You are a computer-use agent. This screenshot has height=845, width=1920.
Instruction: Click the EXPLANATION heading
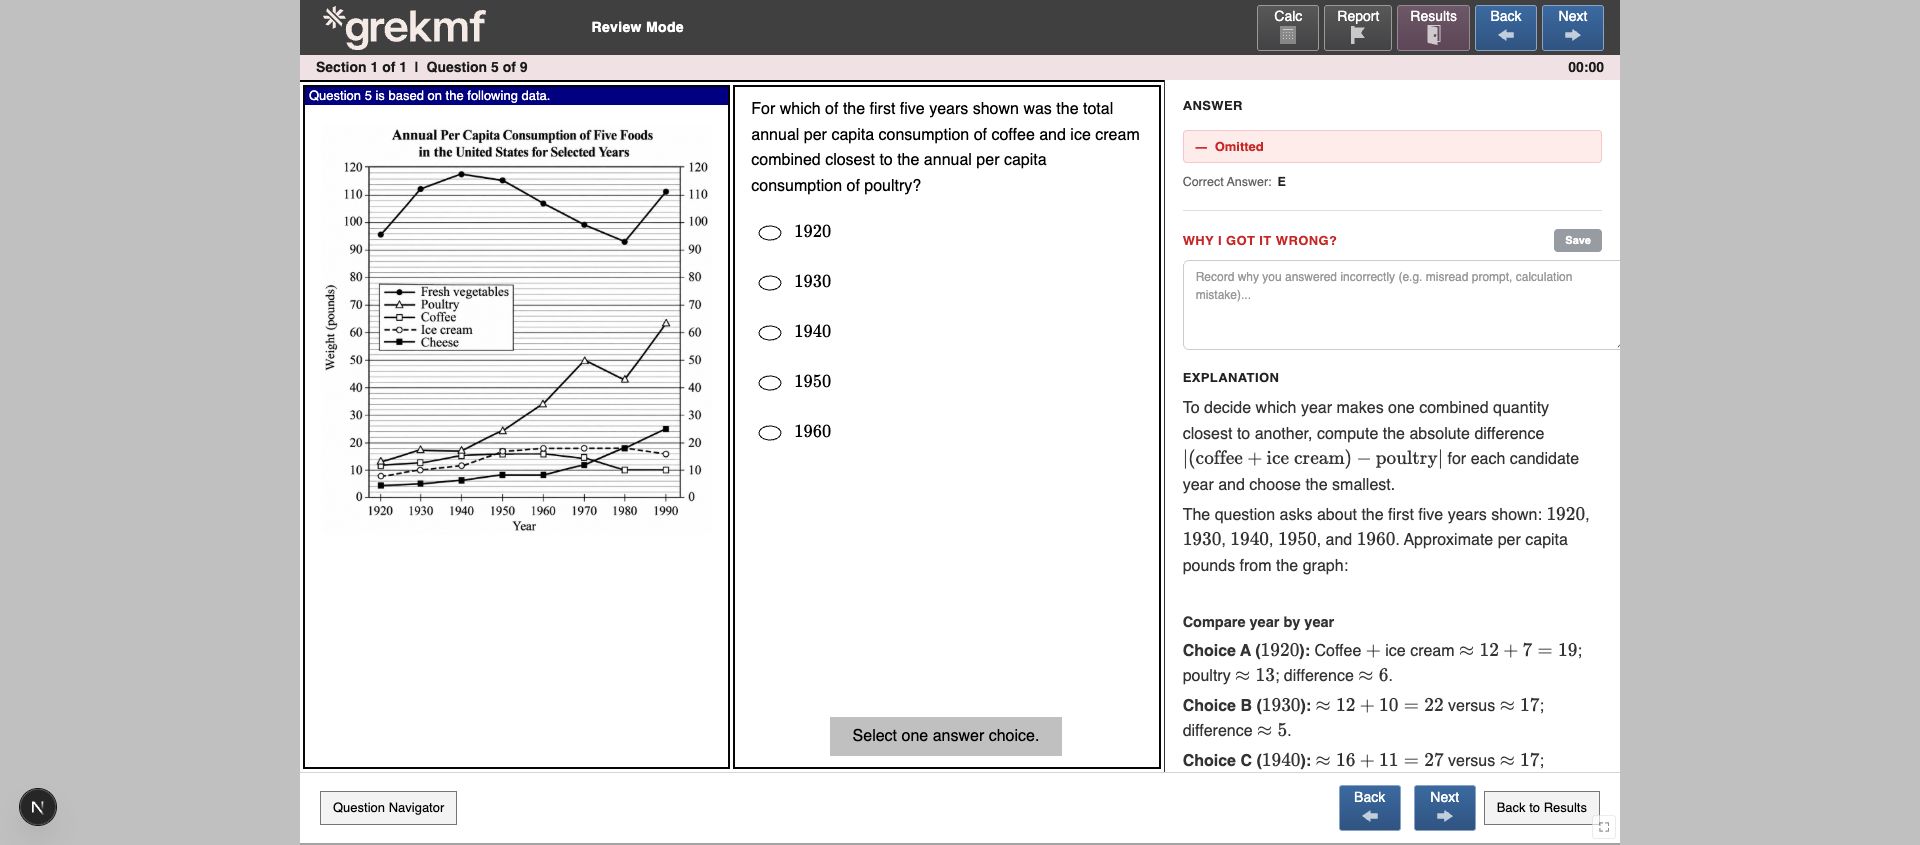pos(1230,378)
